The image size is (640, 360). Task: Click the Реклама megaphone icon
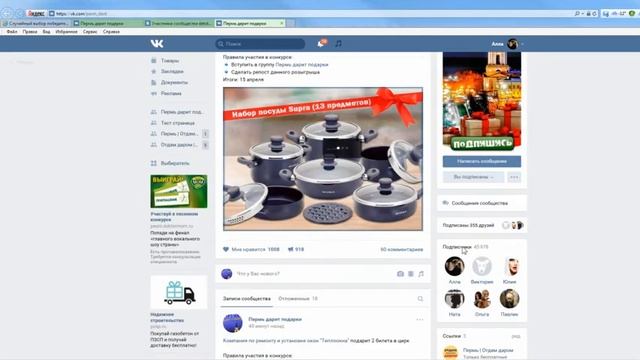click(x=154, y=93)
